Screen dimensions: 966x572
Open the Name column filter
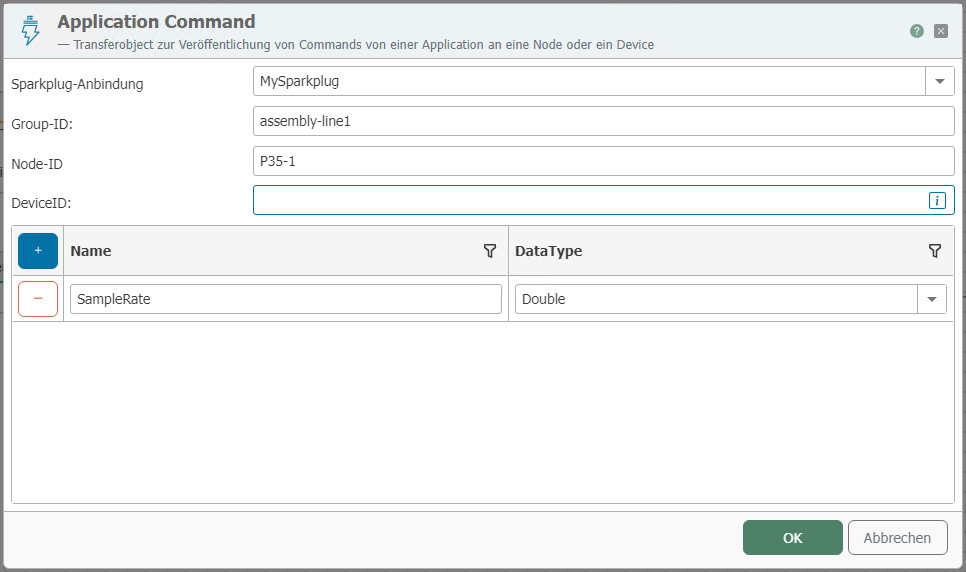490,251
